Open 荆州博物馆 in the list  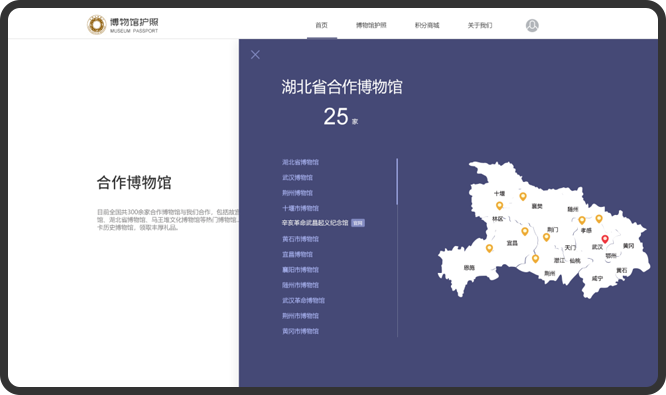pyautogui.click(x=297, y=193)
